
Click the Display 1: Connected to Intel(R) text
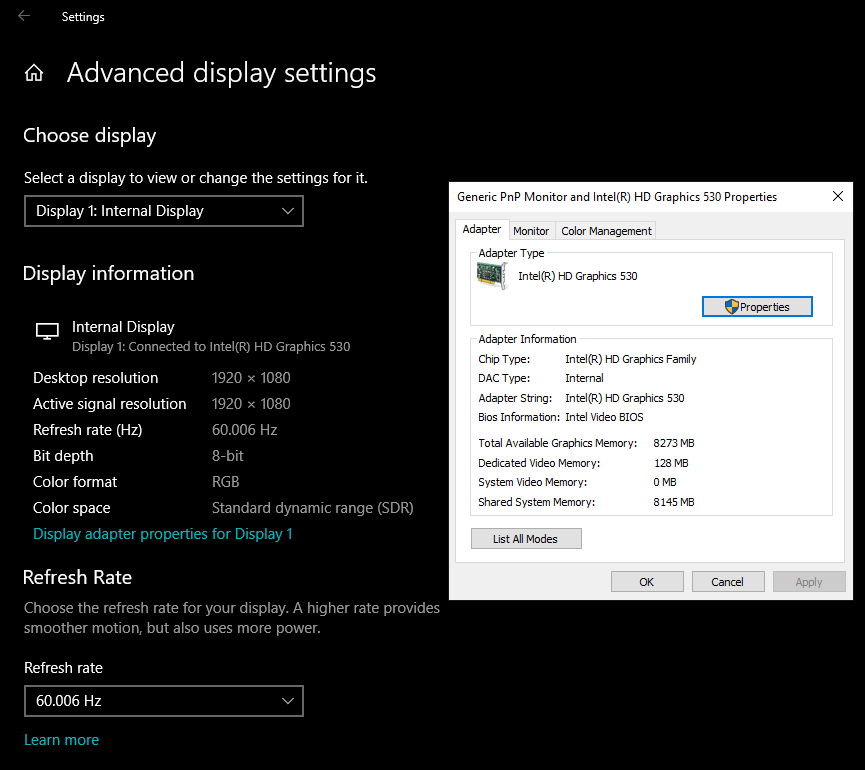(211, 346)
